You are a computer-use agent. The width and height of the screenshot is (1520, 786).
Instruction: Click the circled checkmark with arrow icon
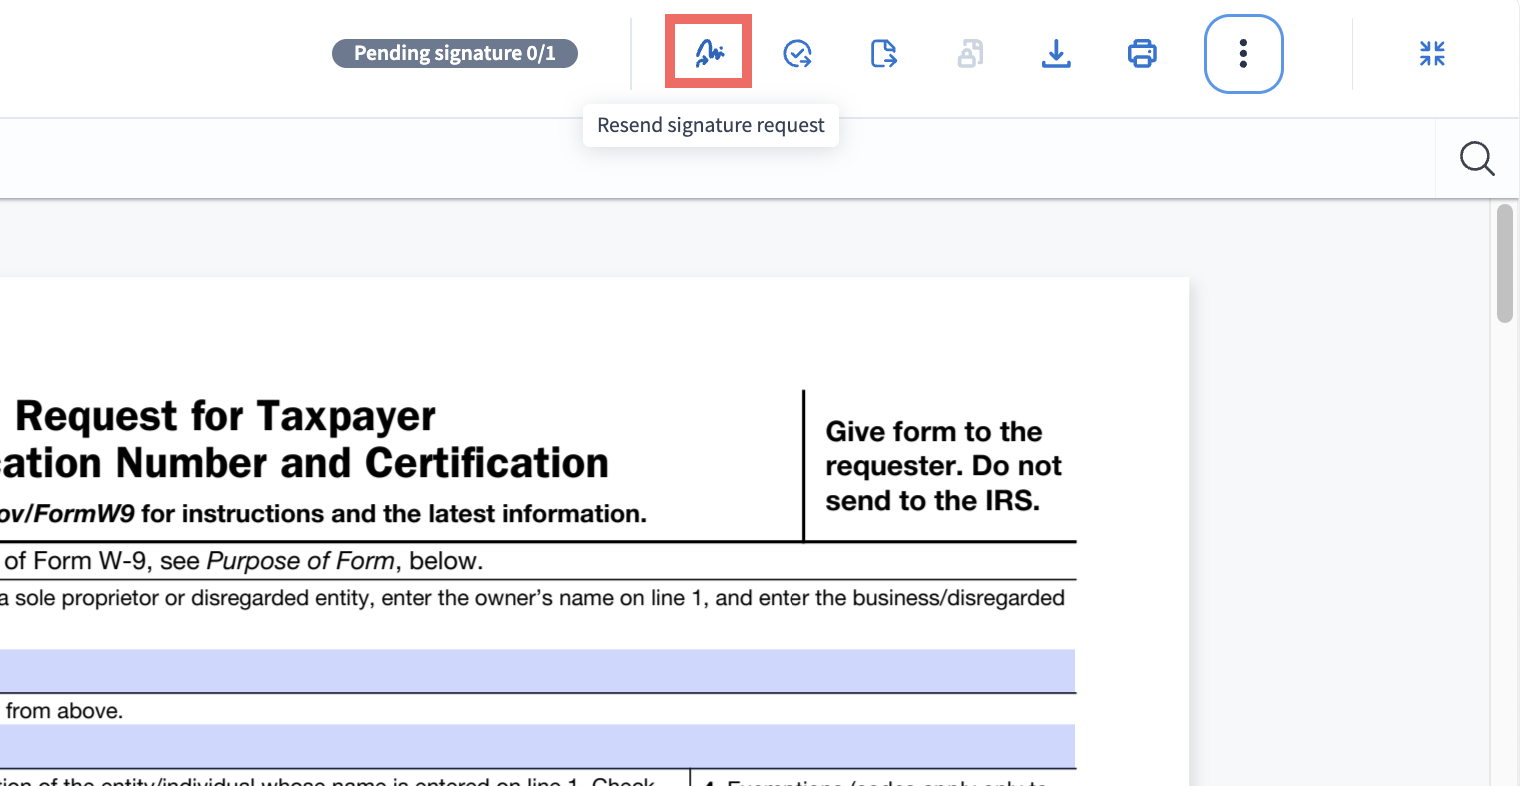click(797, 53)
